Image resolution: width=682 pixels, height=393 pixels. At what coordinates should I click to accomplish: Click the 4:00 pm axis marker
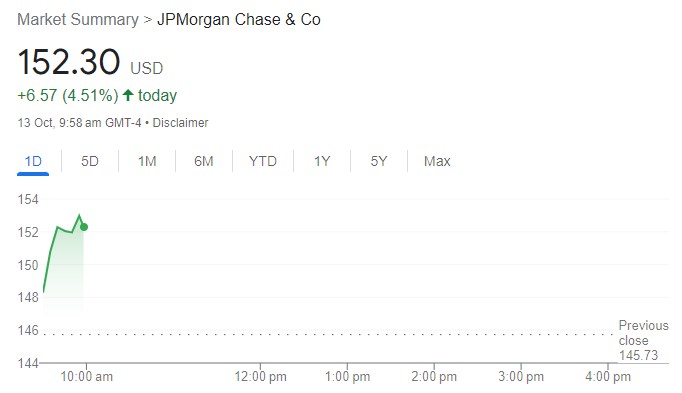click(608, 376)
